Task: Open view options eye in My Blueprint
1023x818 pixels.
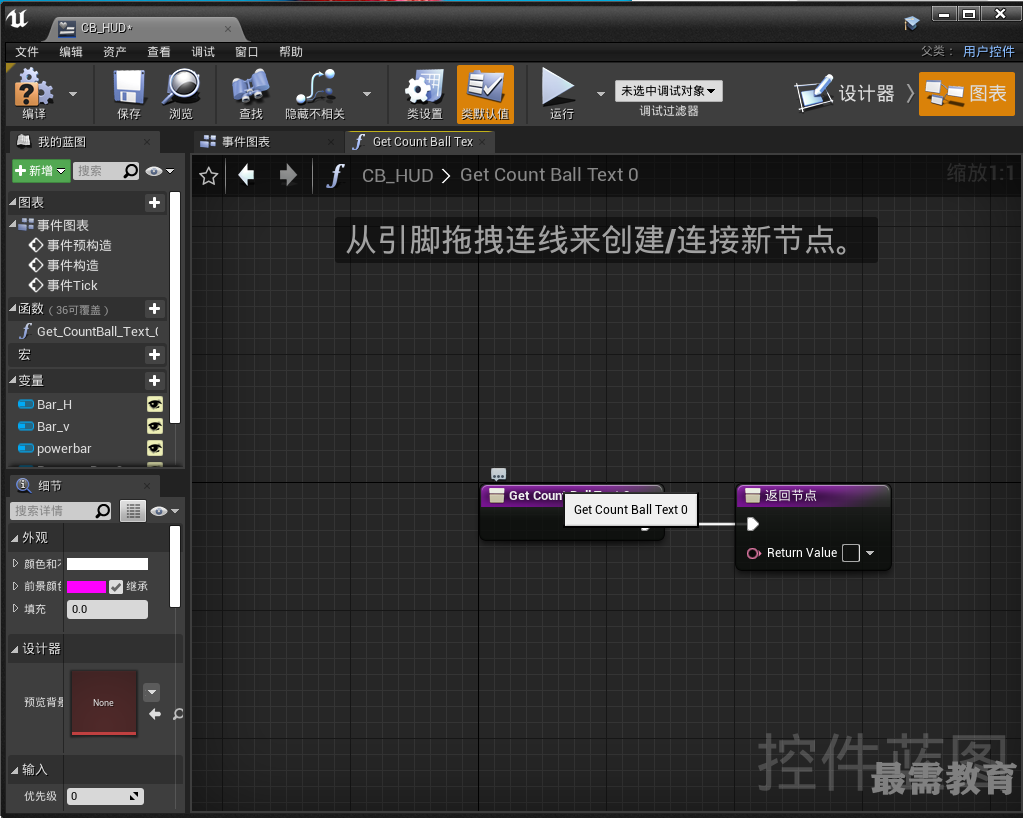Action: tap(160, 171)
